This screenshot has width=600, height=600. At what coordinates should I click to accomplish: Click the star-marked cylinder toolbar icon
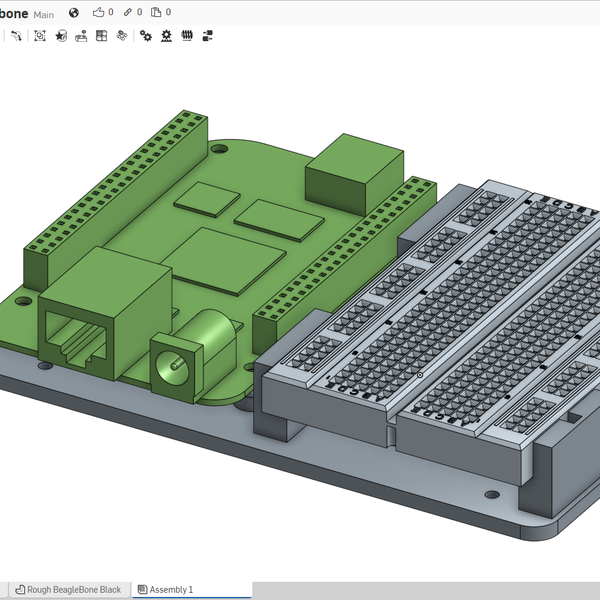click(x=61, y=36)
